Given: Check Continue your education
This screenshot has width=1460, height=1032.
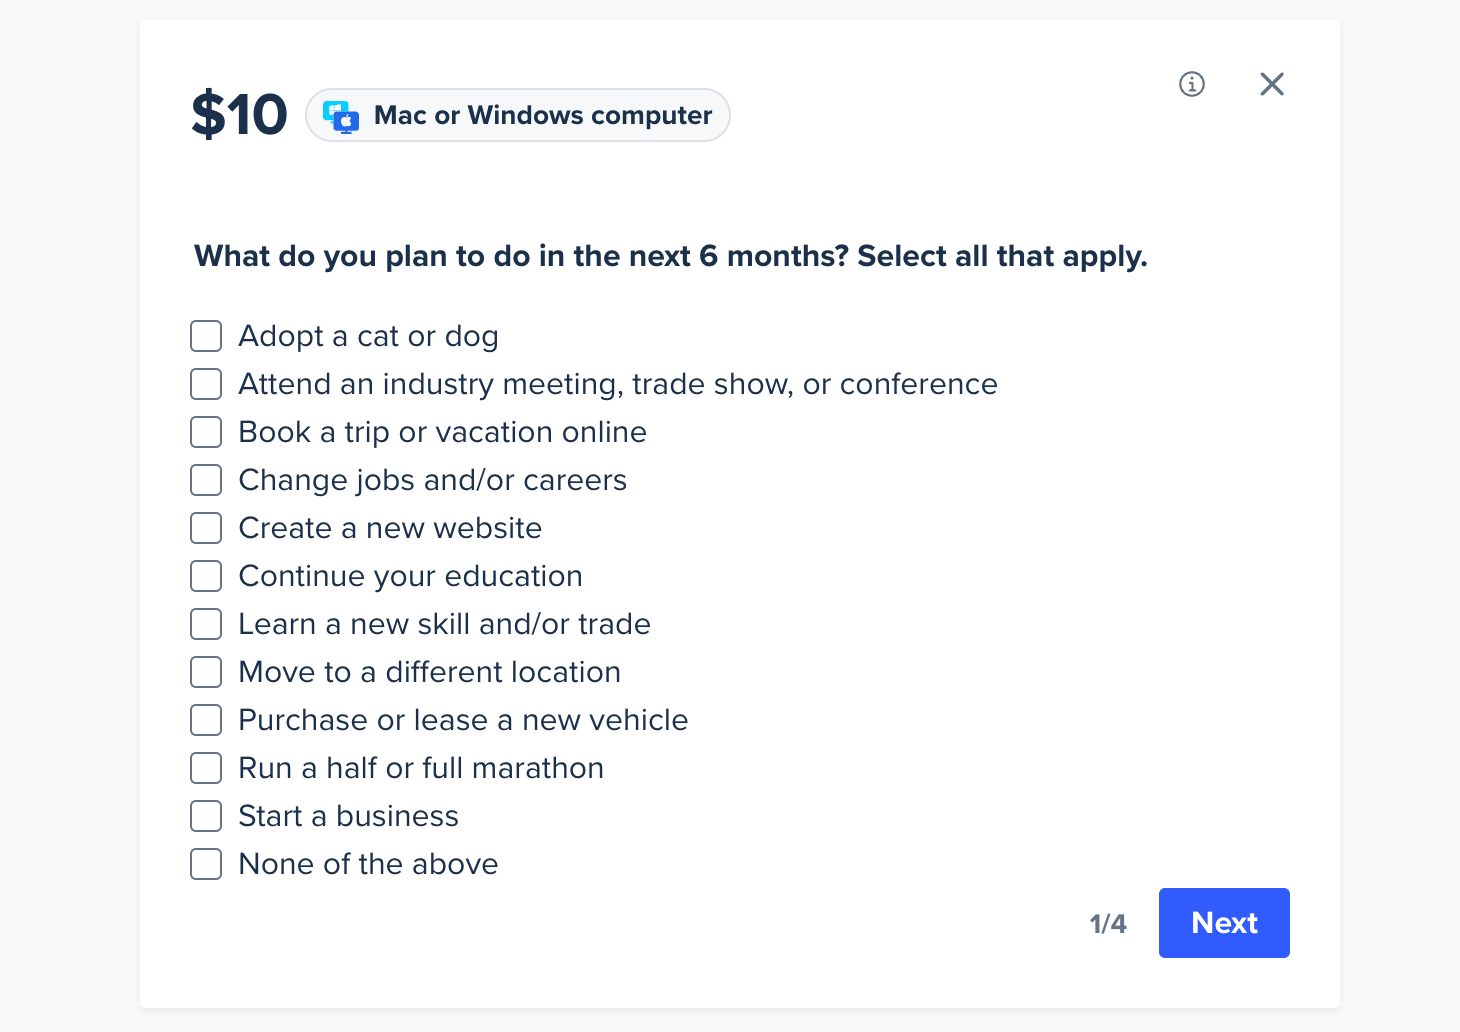Looking at the screenshot, I should click(x=206, y=576).
